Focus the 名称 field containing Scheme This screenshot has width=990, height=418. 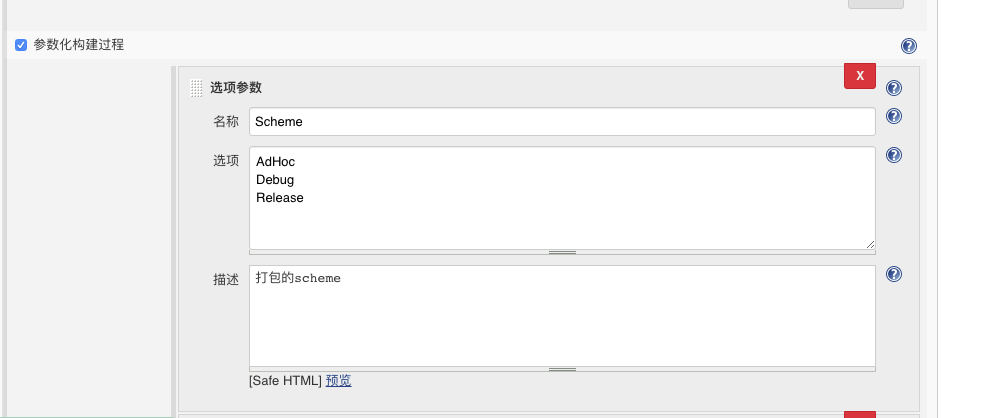click(562, 121)
